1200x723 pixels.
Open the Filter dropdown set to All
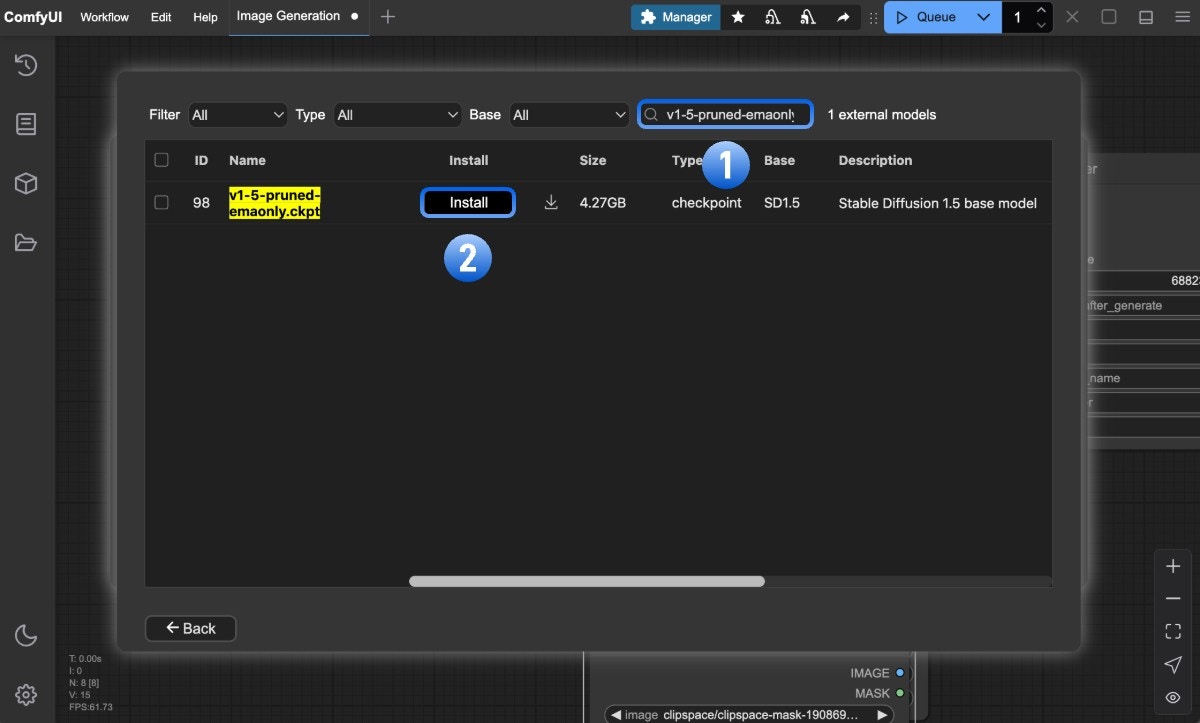(x=237, y=114)
